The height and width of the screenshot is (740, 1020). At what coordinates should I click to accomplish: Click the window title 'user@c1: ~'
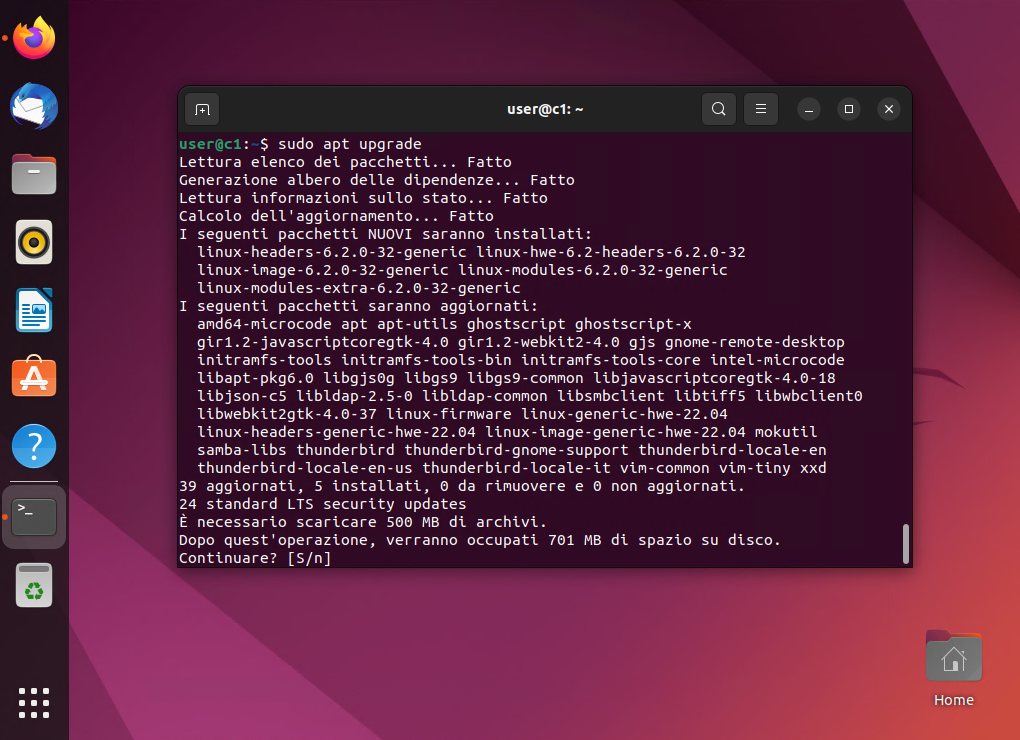(x=545, y=109)
